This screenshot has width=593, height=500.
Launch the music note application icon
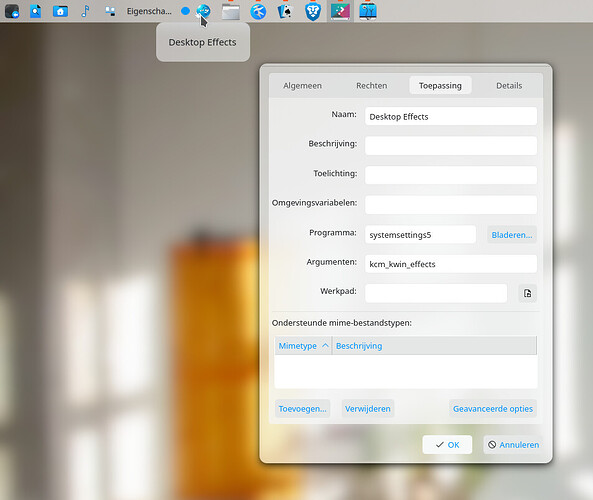[85, 11]
